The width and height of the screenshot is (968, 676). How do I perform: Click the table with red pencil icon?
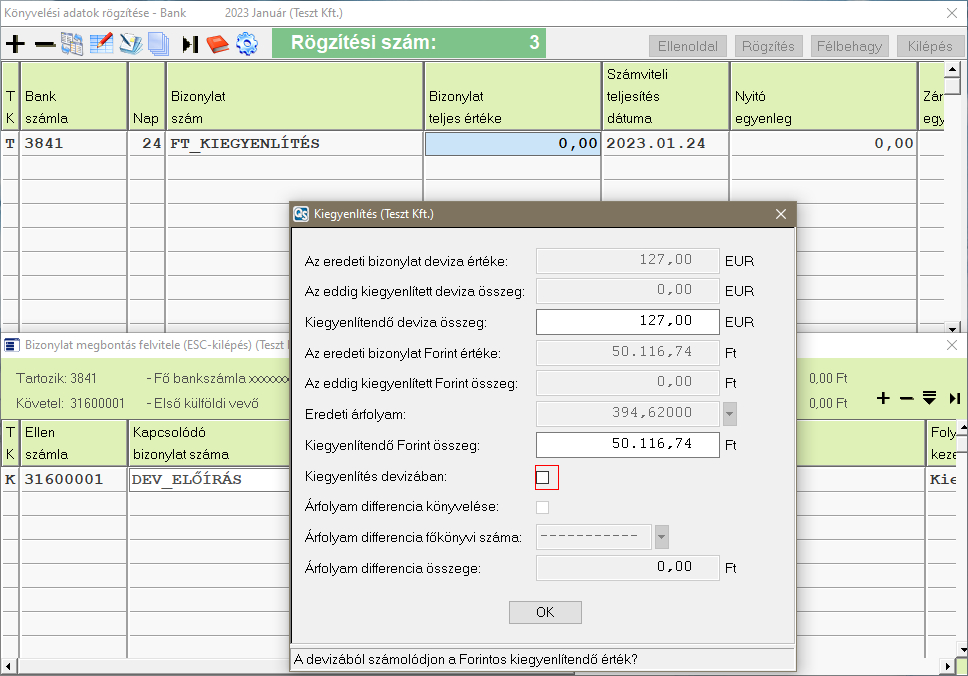(x=101, y=44)
